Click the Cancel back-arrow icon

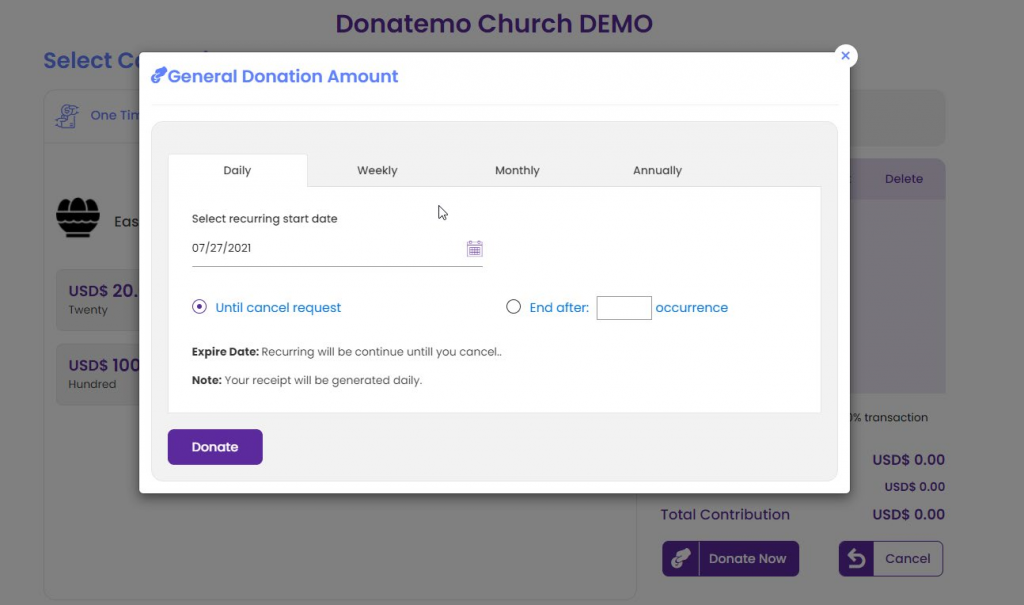point(856,559)
